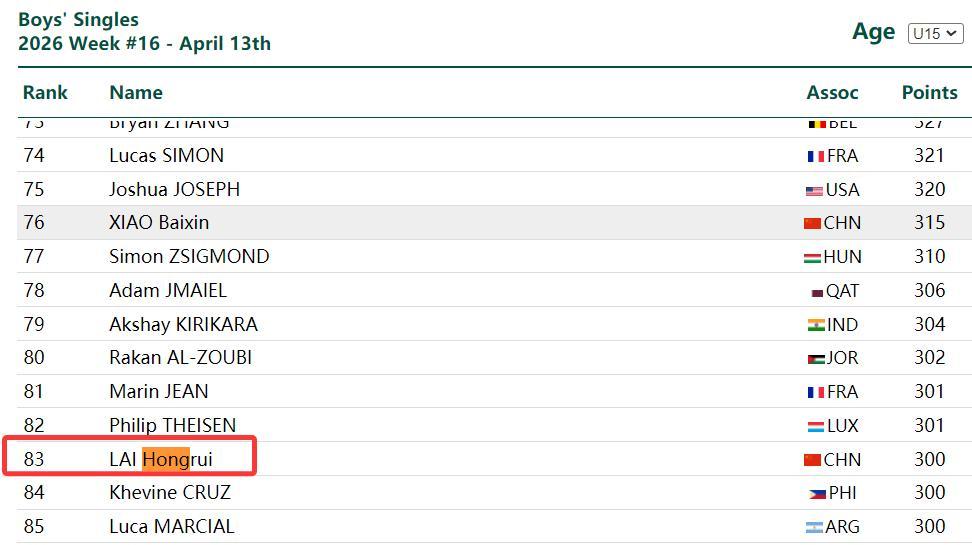Click the Name column header

point(136,93)
